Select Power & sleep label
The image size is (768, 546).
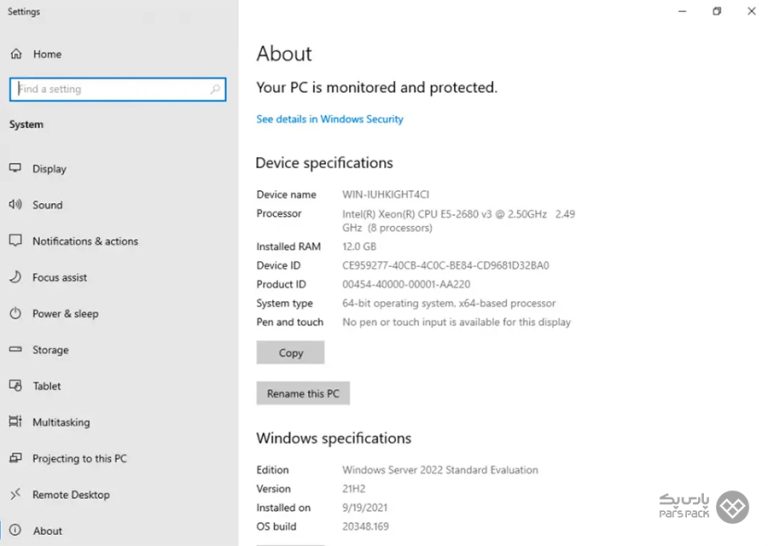66,314
